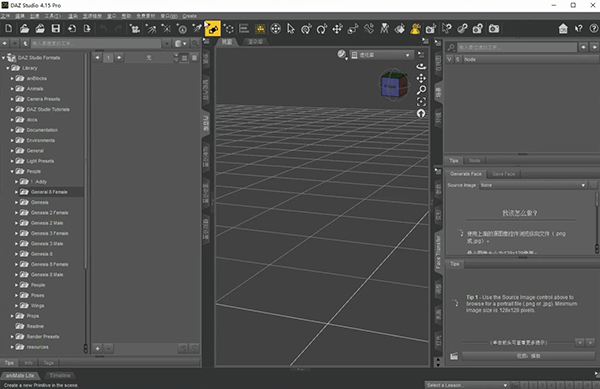Open the first menu bar item

pos(5,16)
